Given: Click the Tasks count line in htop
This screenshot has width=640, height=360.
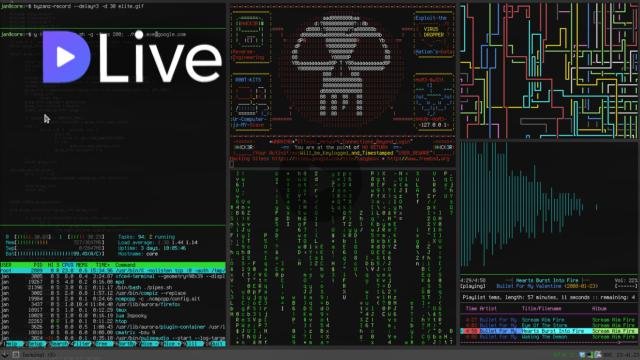Looking at the screenshot, I should 146,237.
